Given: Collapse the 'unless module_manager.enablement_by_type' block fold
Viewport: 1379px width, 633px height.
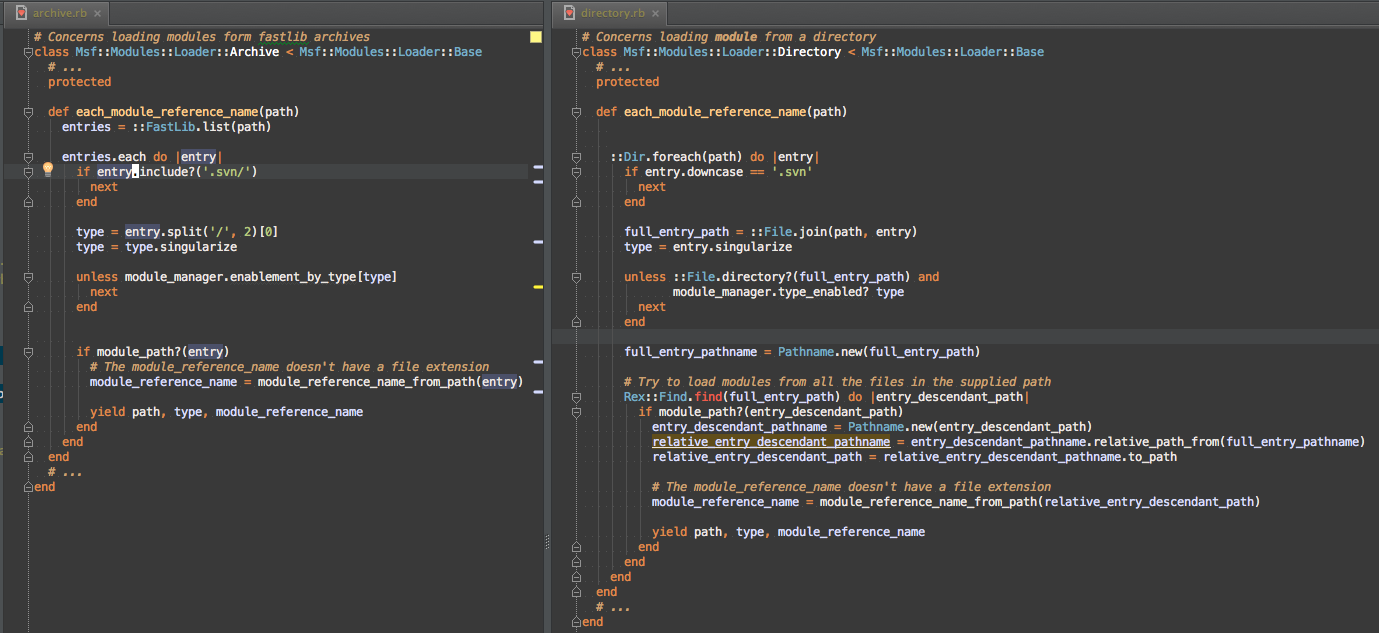Looking at the screenshot, I should [28, 277].
